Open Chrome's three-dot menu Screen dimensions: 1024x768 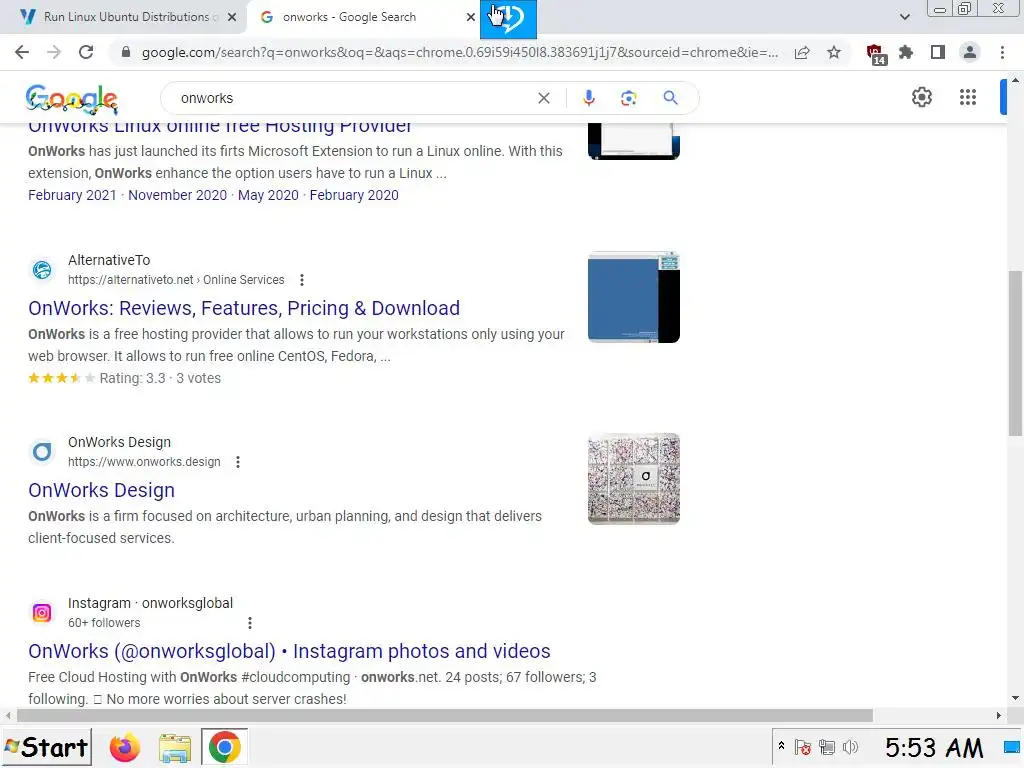[x=1002, y=52]
